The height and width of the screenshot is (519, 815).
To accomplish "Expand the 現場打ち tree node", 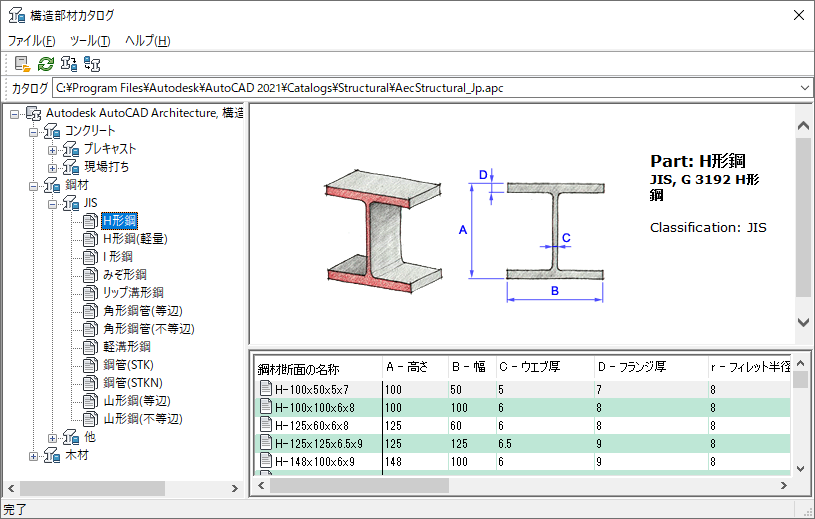I will click(x=52, y=168).
